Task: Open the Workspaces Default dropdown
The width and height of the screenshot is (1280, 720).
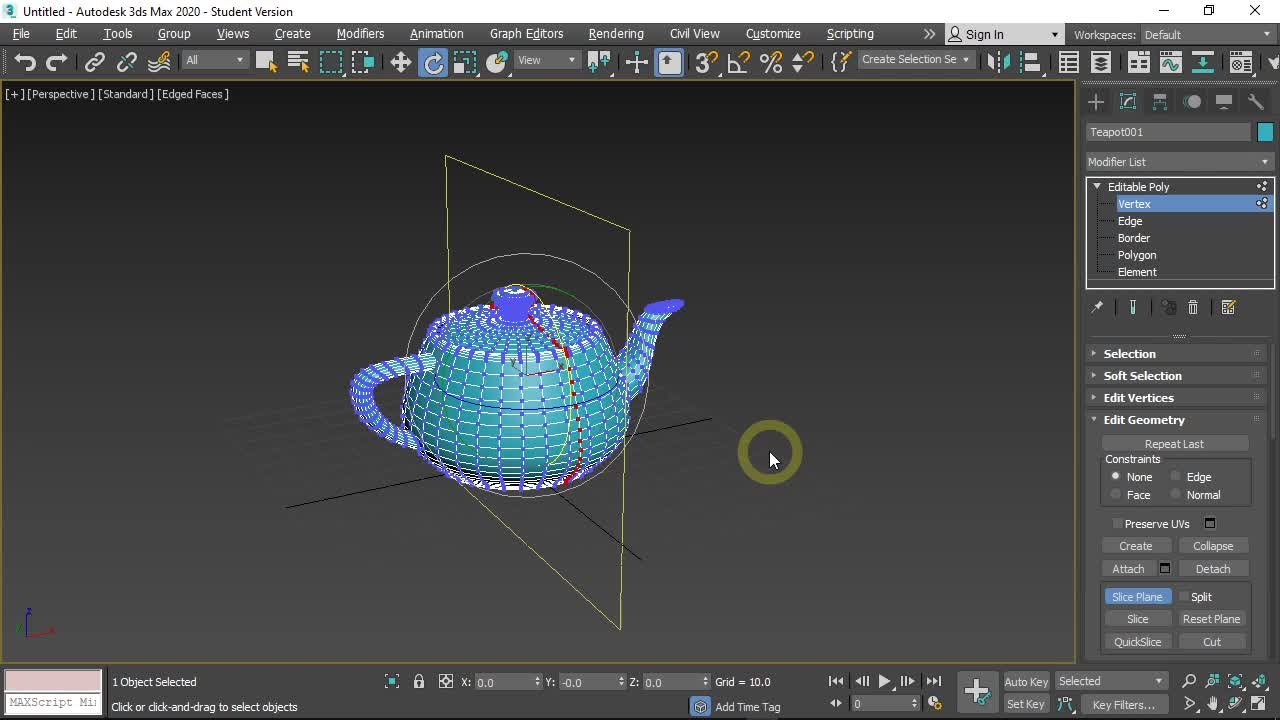Action: (x=1206, y=35)
